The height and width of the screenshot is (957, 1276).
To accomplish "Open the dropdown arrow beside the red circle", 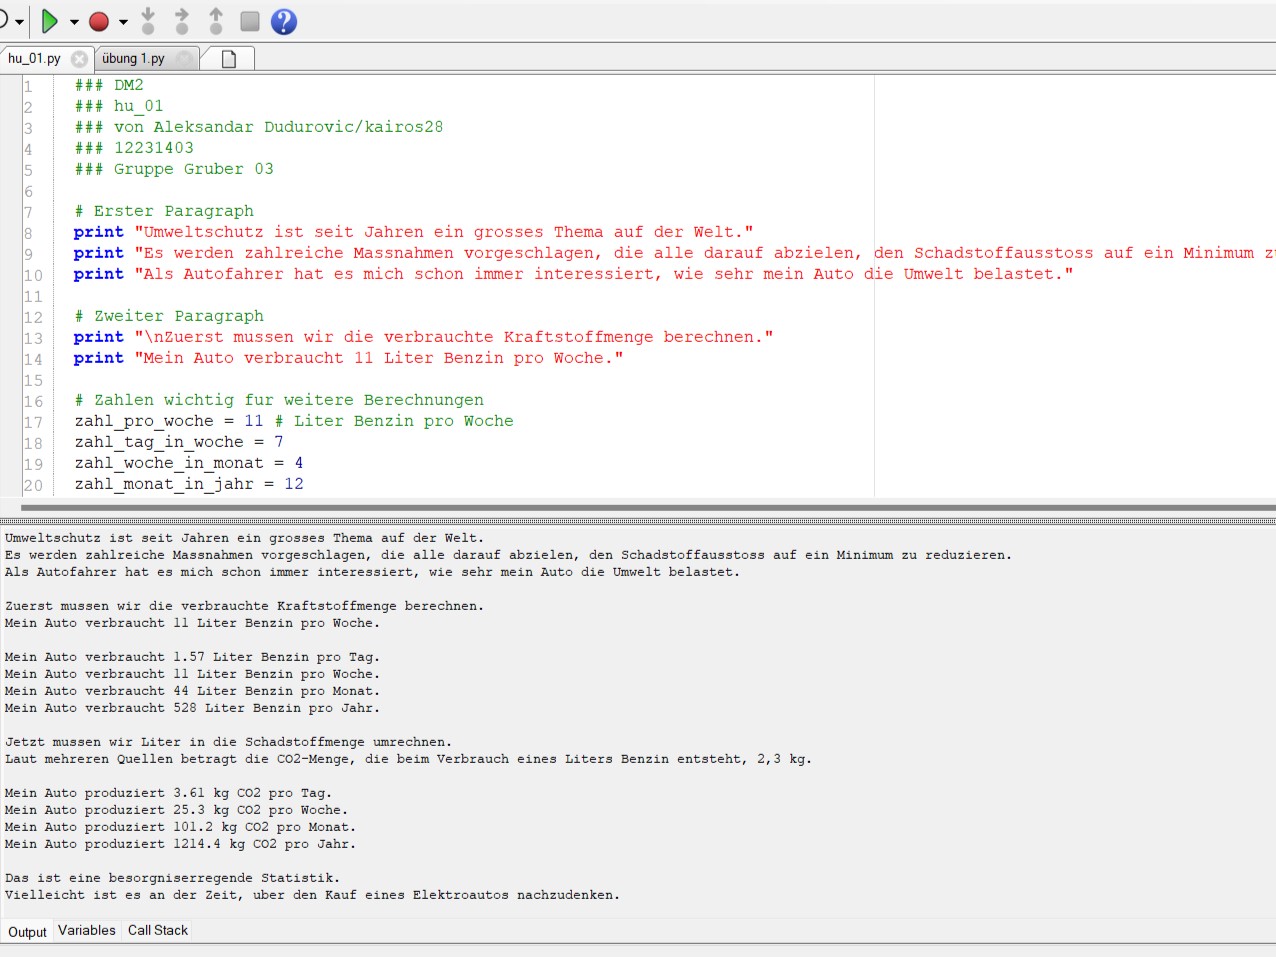I will [123, 22].
